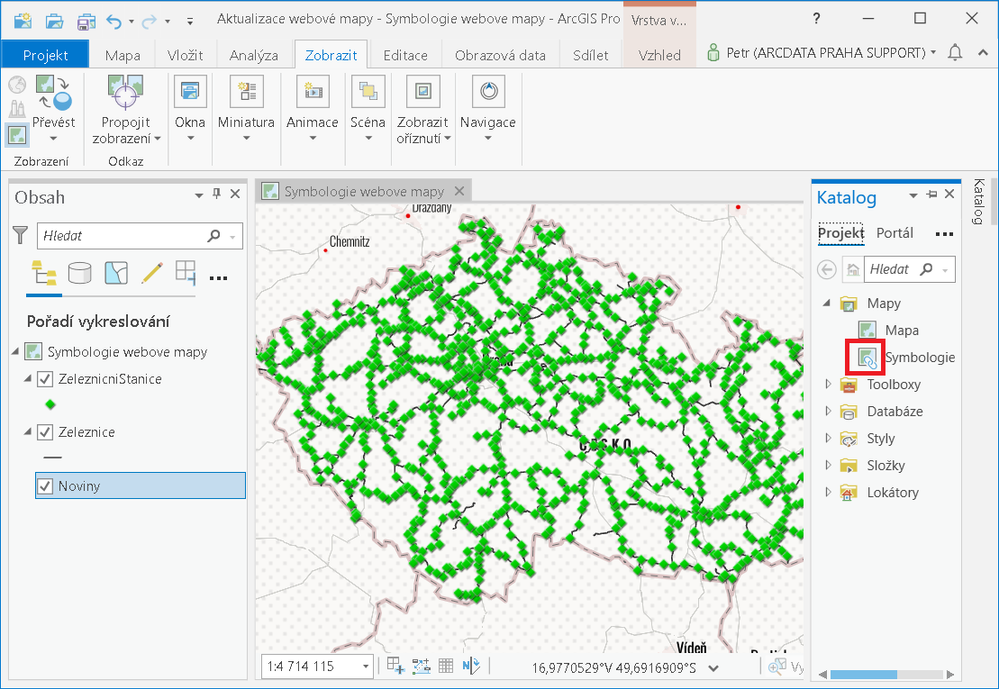Open the map scale dropdown
999x689 pixels.
(x=366, y=667)
